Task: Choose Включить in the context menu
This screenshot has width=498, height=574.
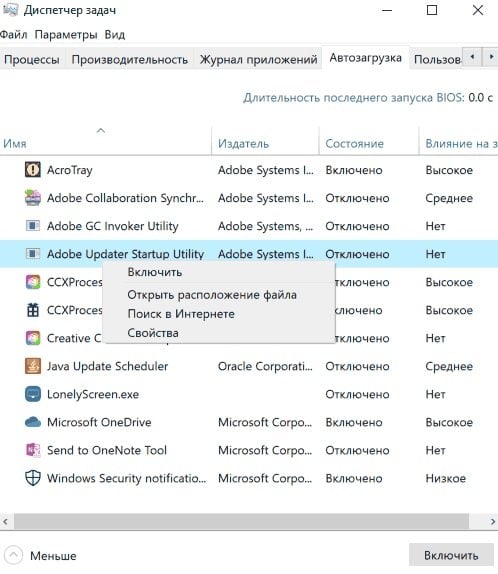Action: point(155,272)
